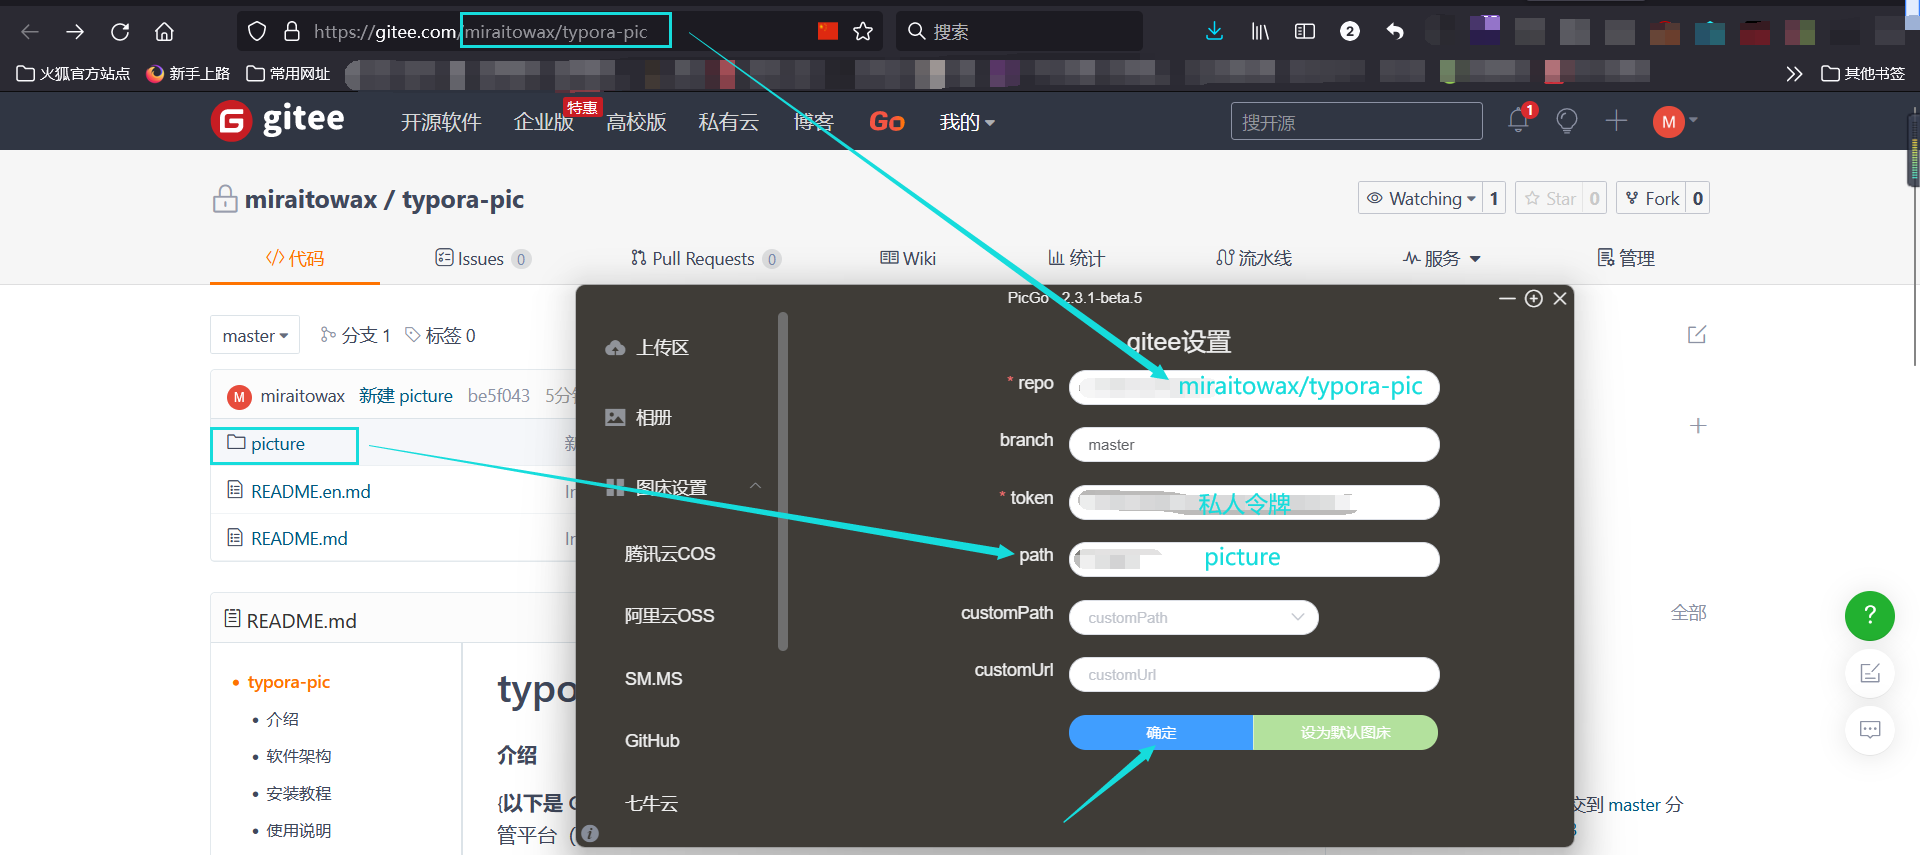This screenshot has height=855, width=1920.
Task: Click 开源软件 in gitee navigation
Action: point(441,122)
